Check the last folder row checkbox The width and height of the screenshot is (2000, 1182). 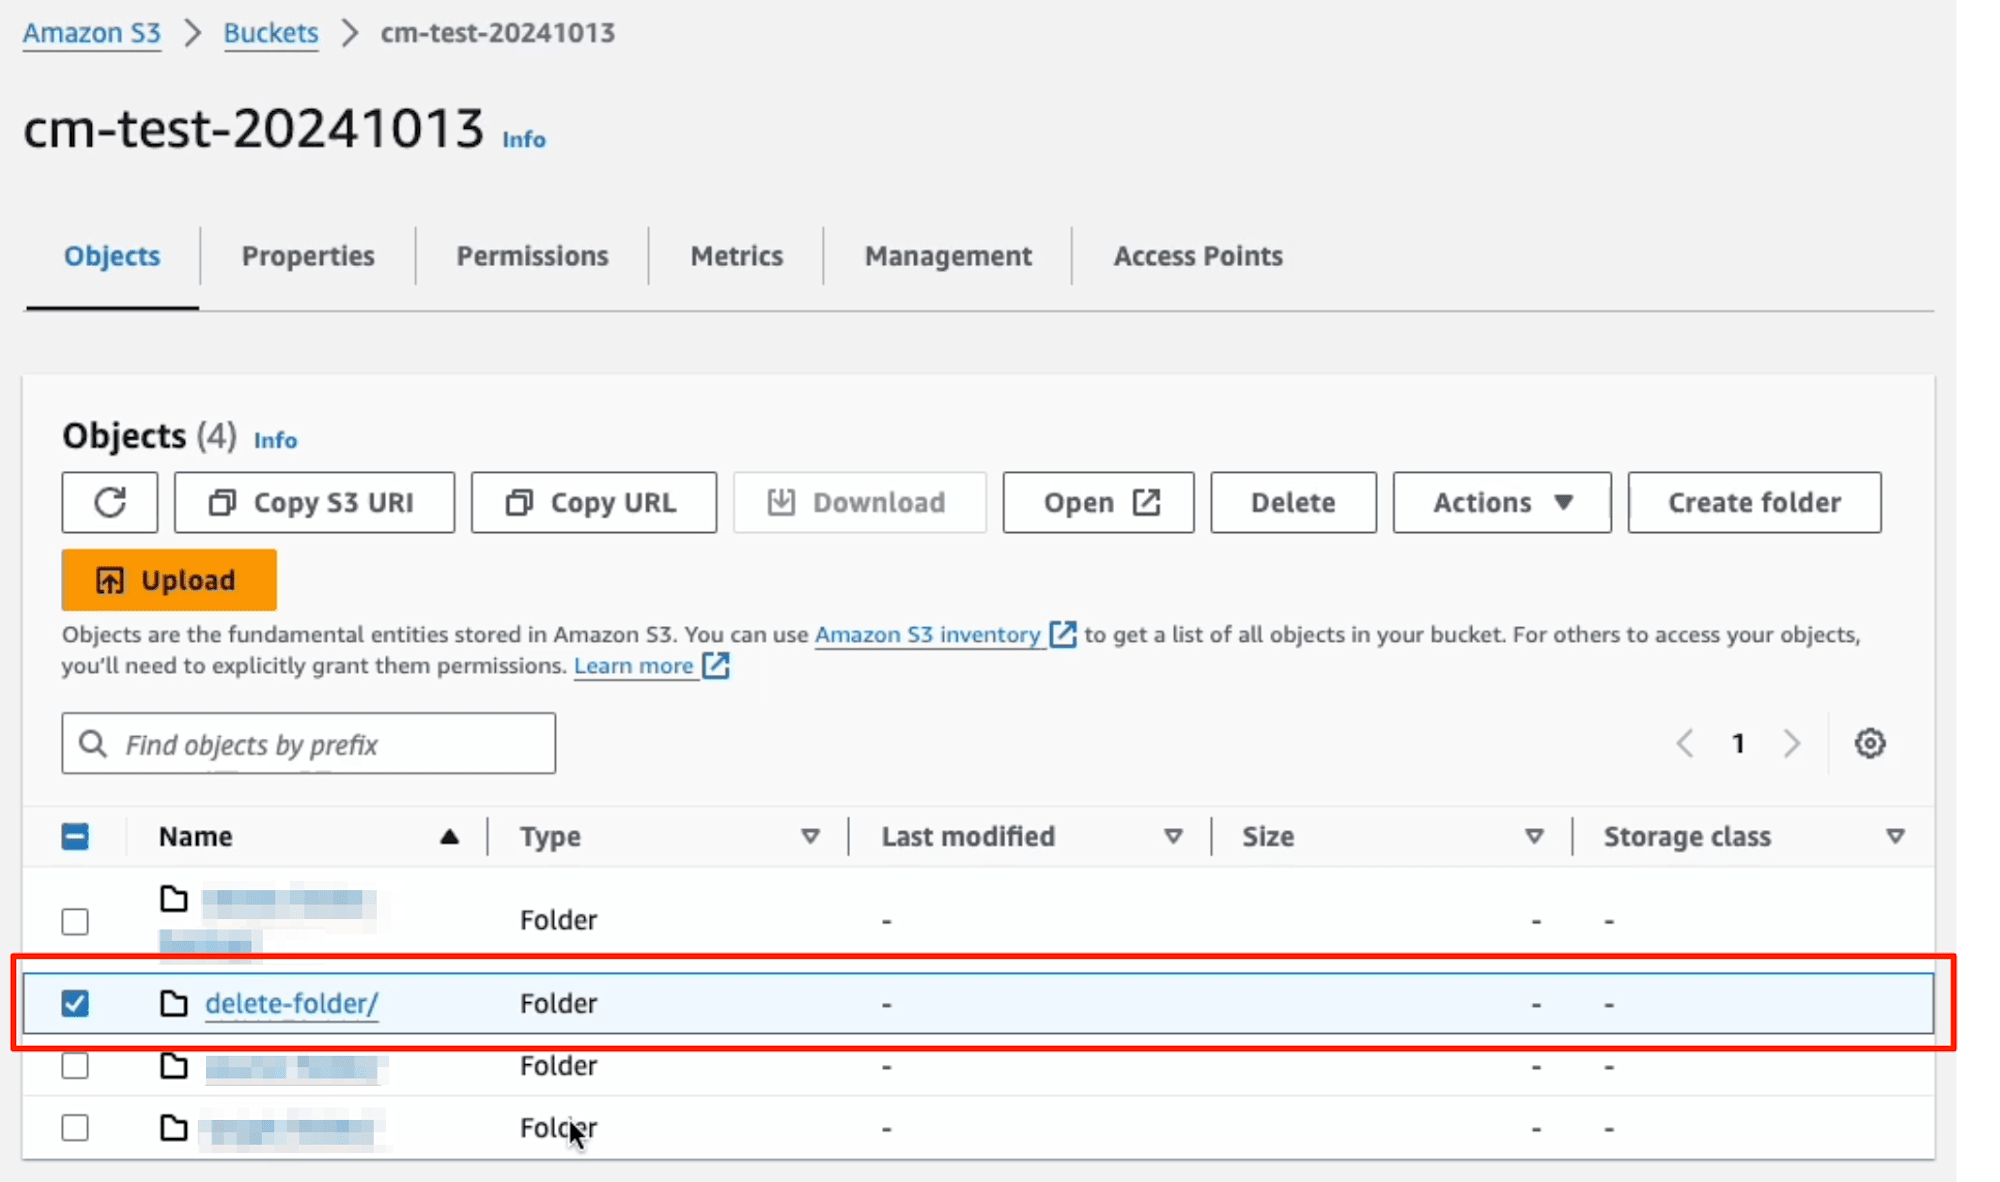pos(75,1128)
